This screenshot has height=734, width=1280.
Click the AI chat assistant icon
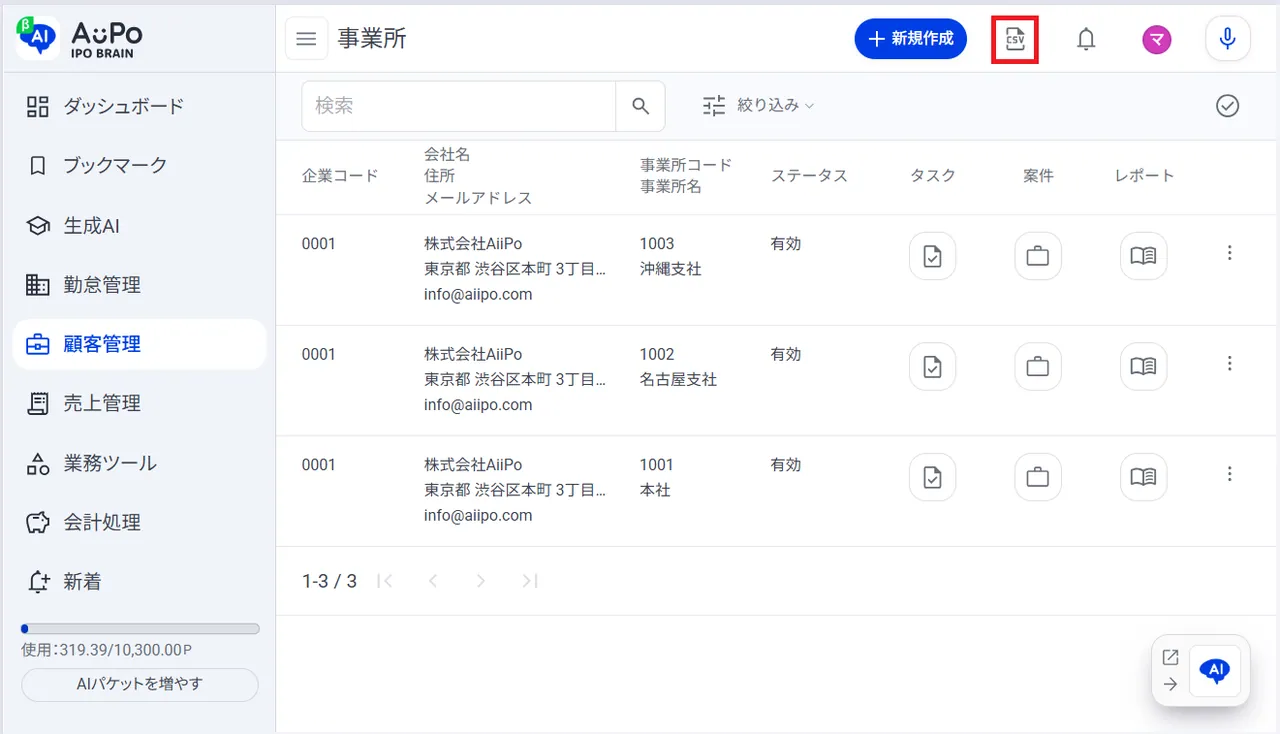[x=1215, y=671]
